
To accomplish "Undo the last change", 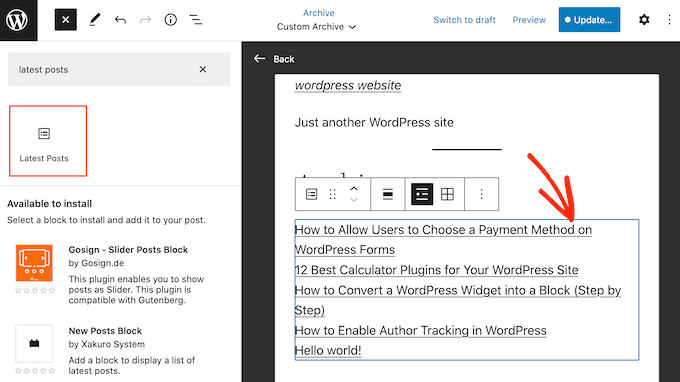I will pyautogui.click(x=120, y=20).
